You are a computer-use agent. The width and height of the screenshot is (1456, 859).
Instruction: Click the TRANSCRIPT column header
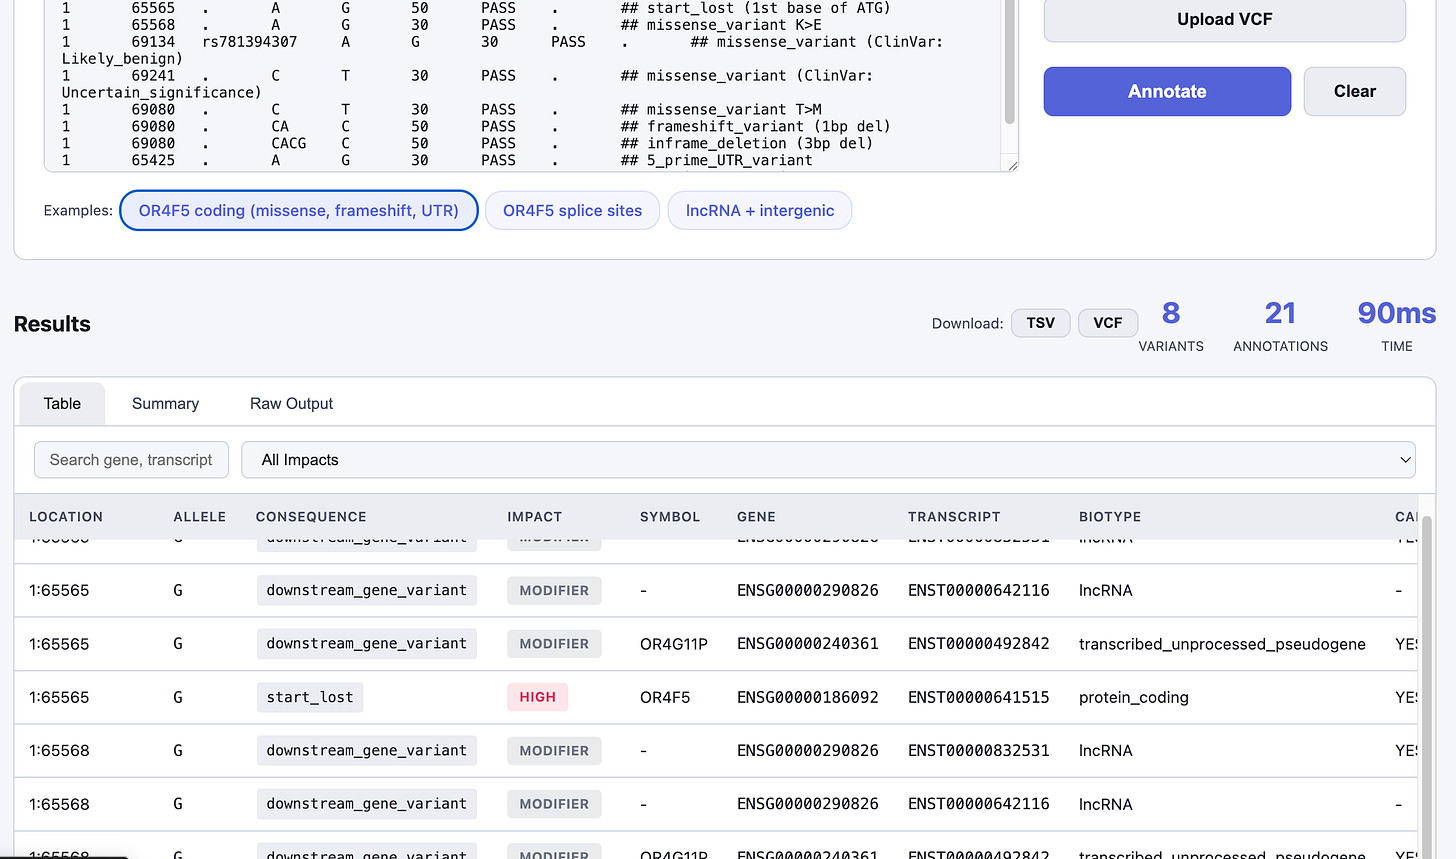coord(954,517)
